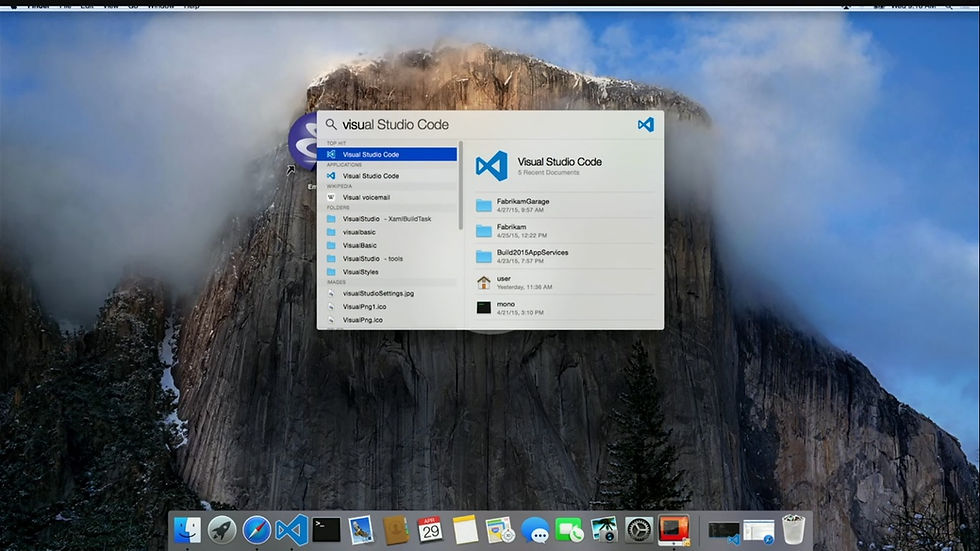
Task: Open the mono recent item
Action: coord(566,308)
